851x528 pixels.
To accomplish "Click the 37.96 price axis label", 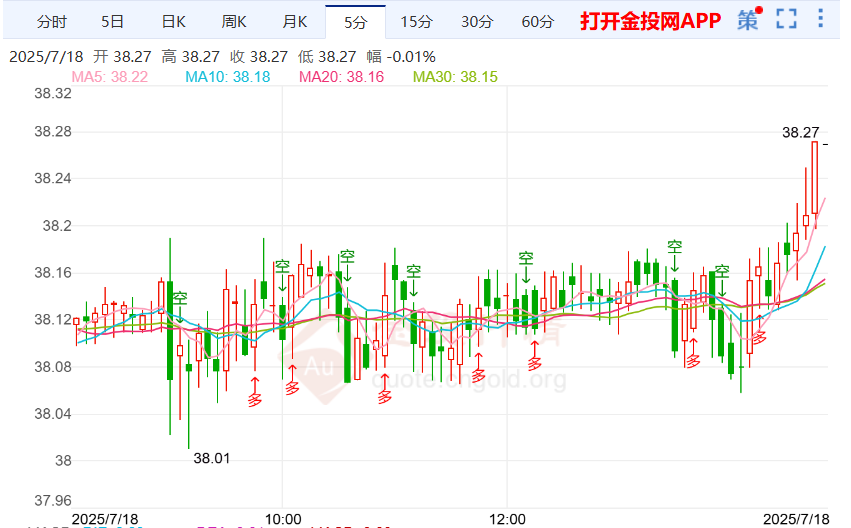I will pyautogui.click(x=53, y=500).
